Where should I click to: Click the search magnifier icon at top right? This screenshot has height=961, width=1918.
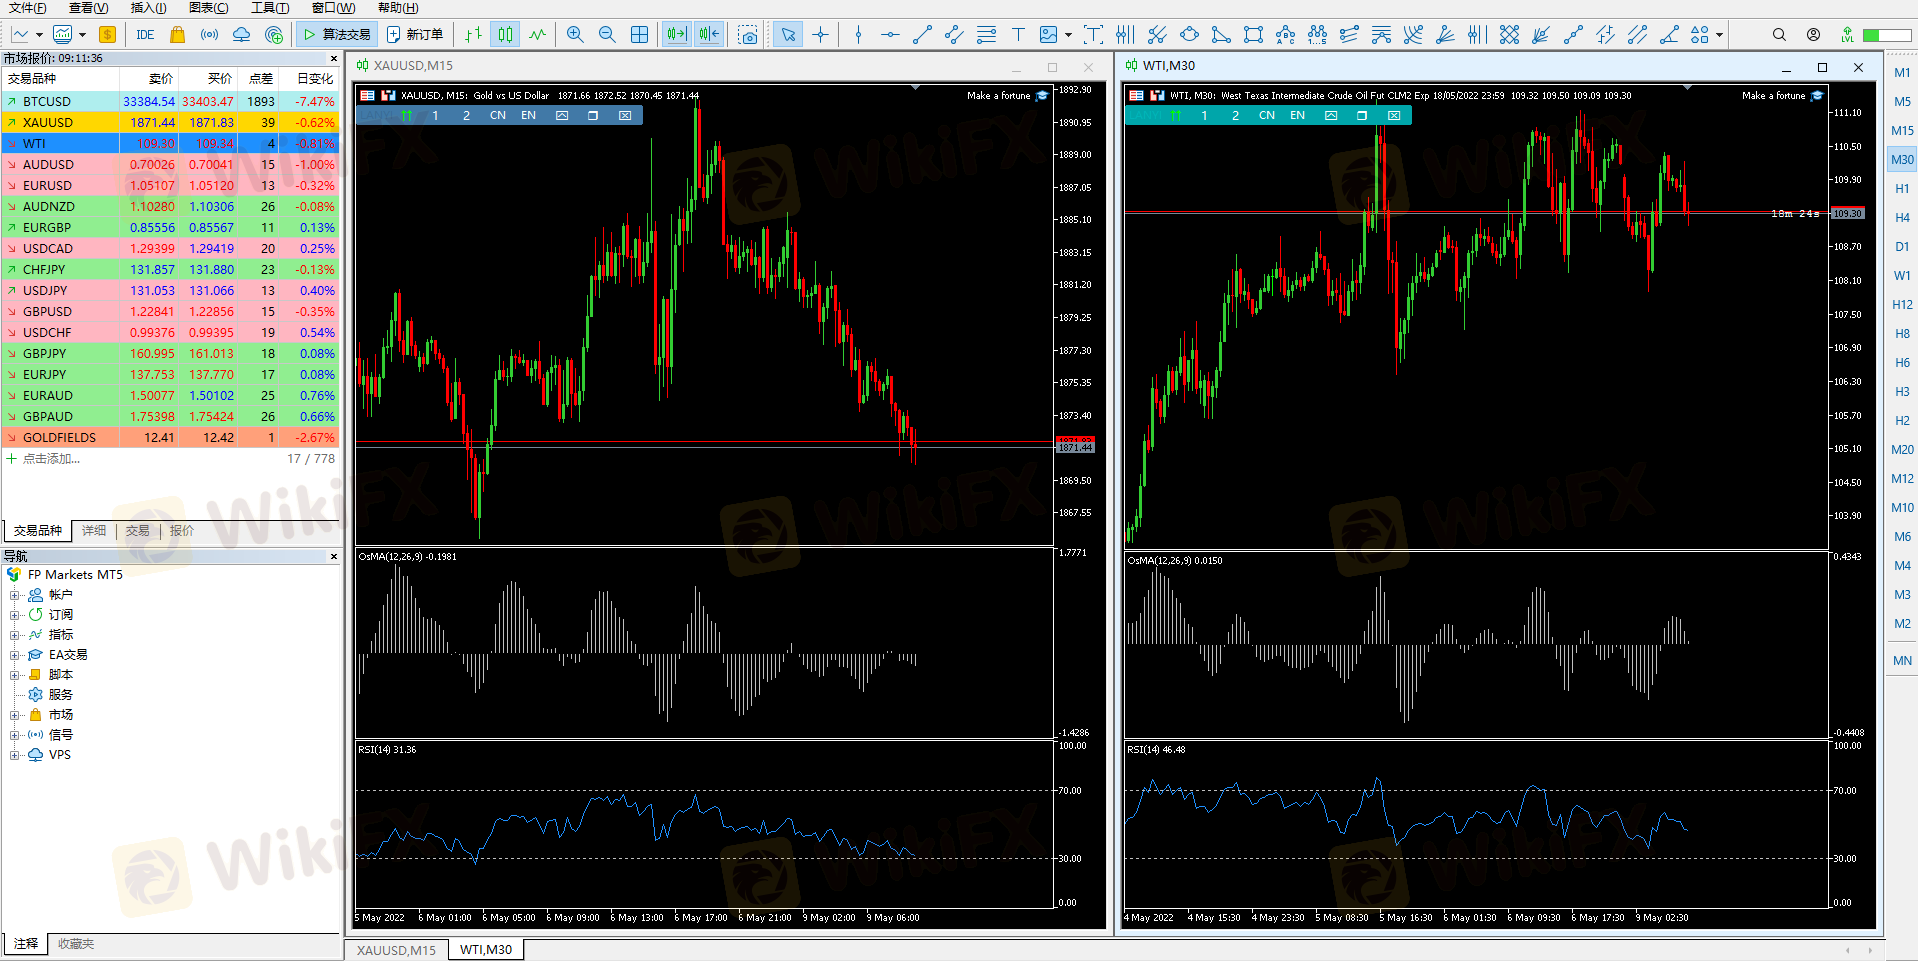[1779, 35]
